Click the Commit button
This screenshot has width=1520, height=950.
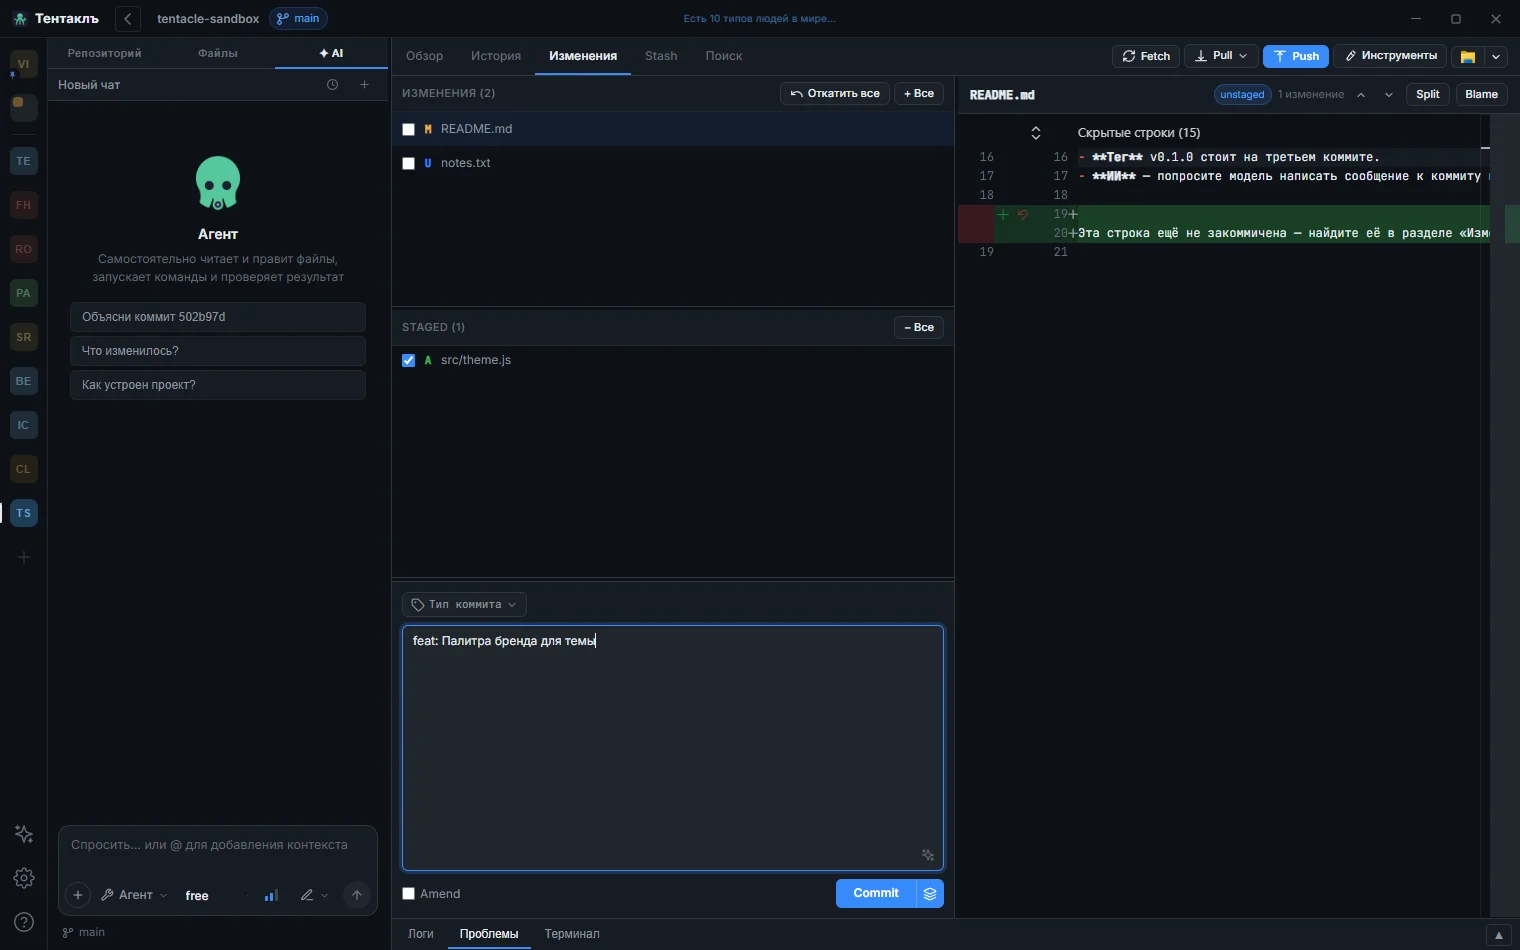[x=876, y=893]
